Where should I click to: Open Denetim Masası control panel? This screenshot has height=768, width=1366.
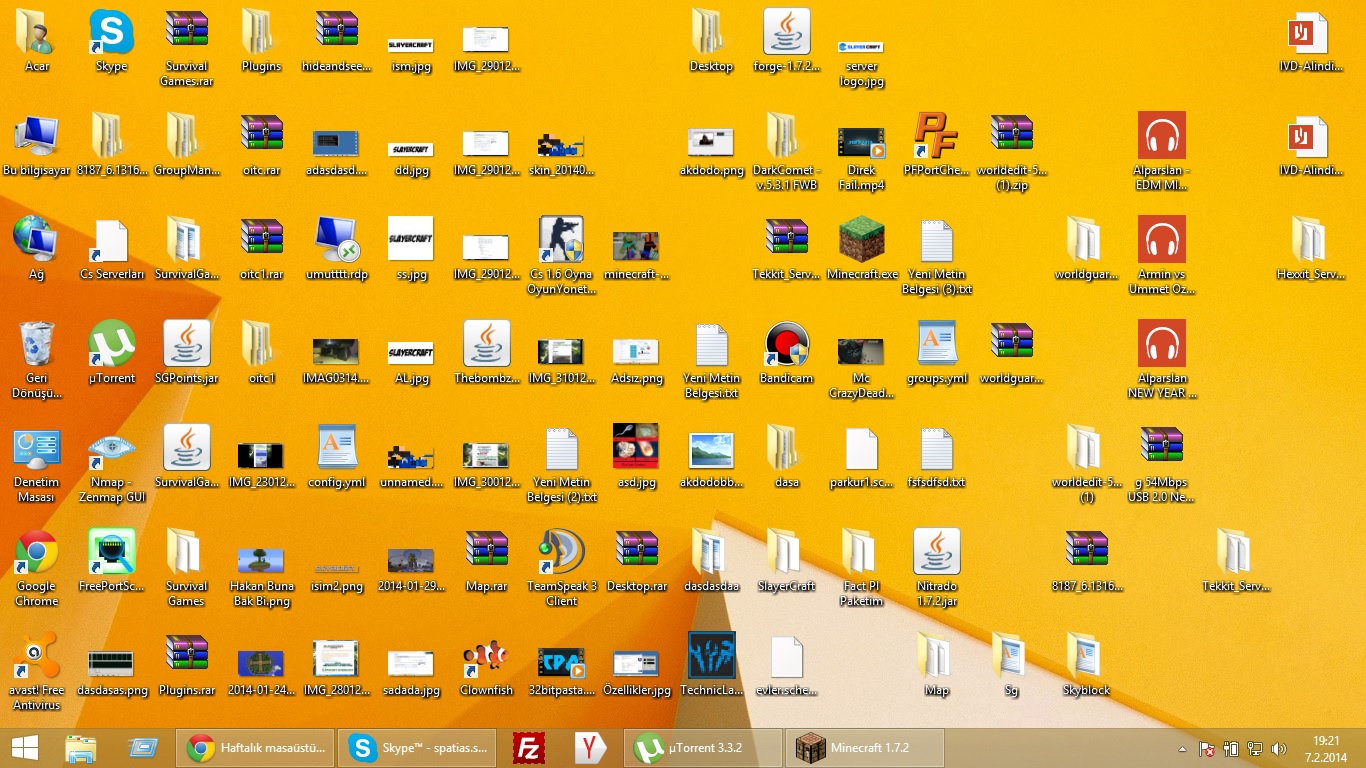[37, 464]
